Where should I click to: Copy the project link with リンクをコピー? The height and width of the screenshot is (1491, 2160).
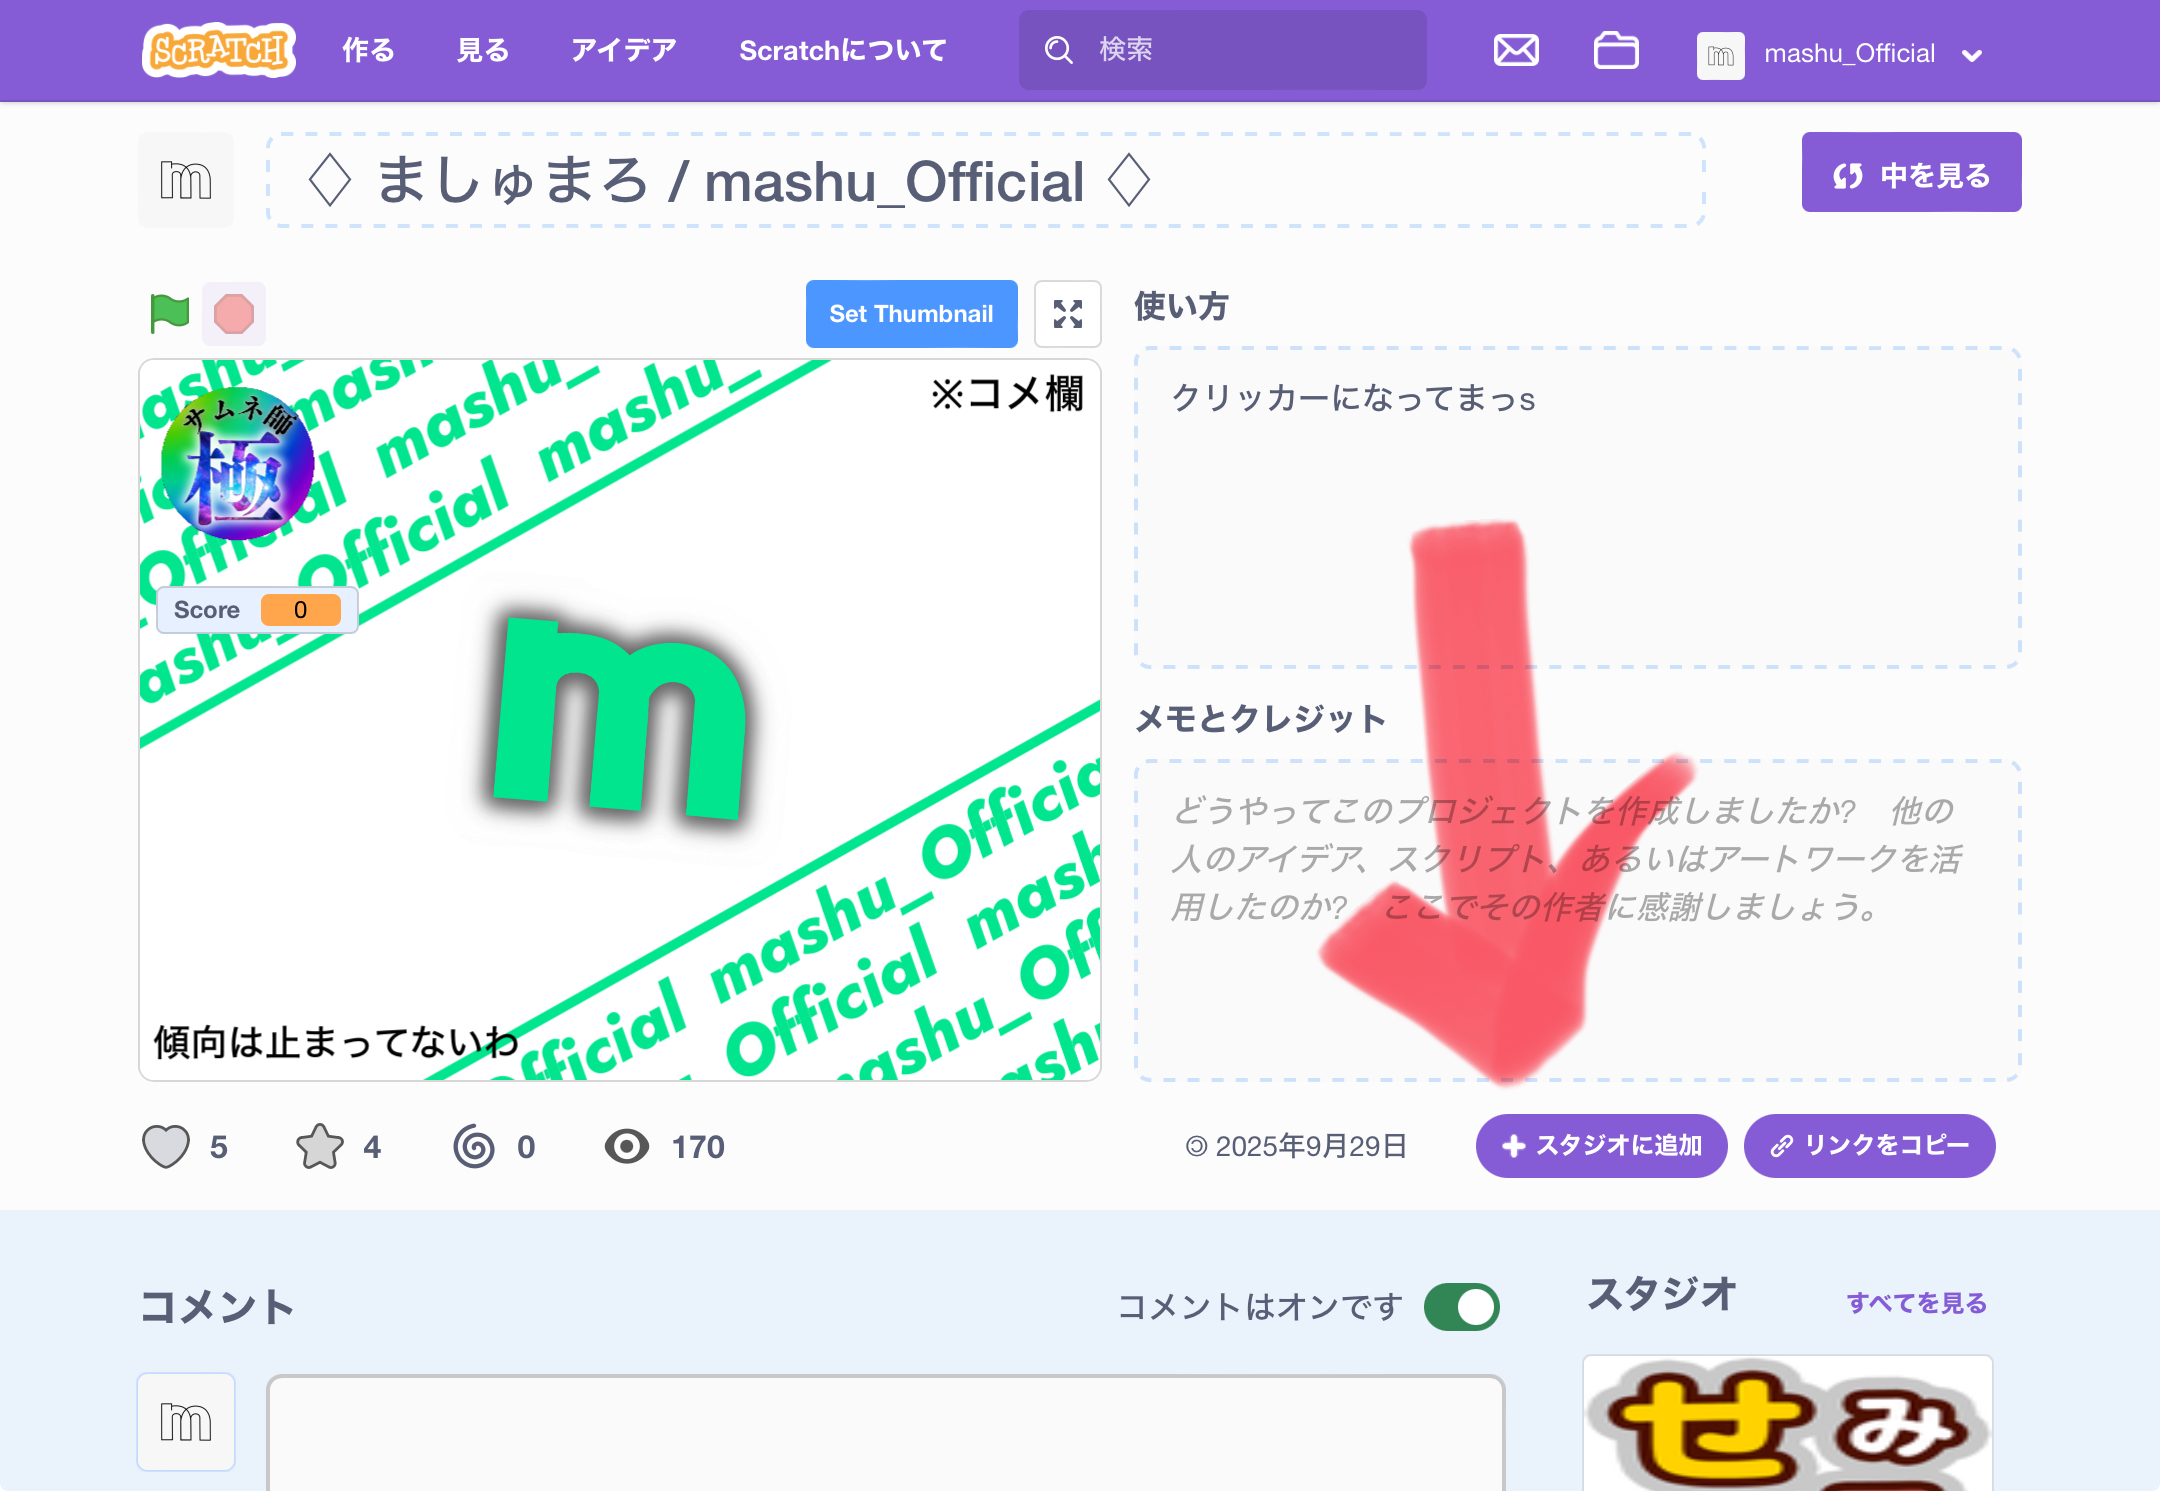point(1869,1146)
